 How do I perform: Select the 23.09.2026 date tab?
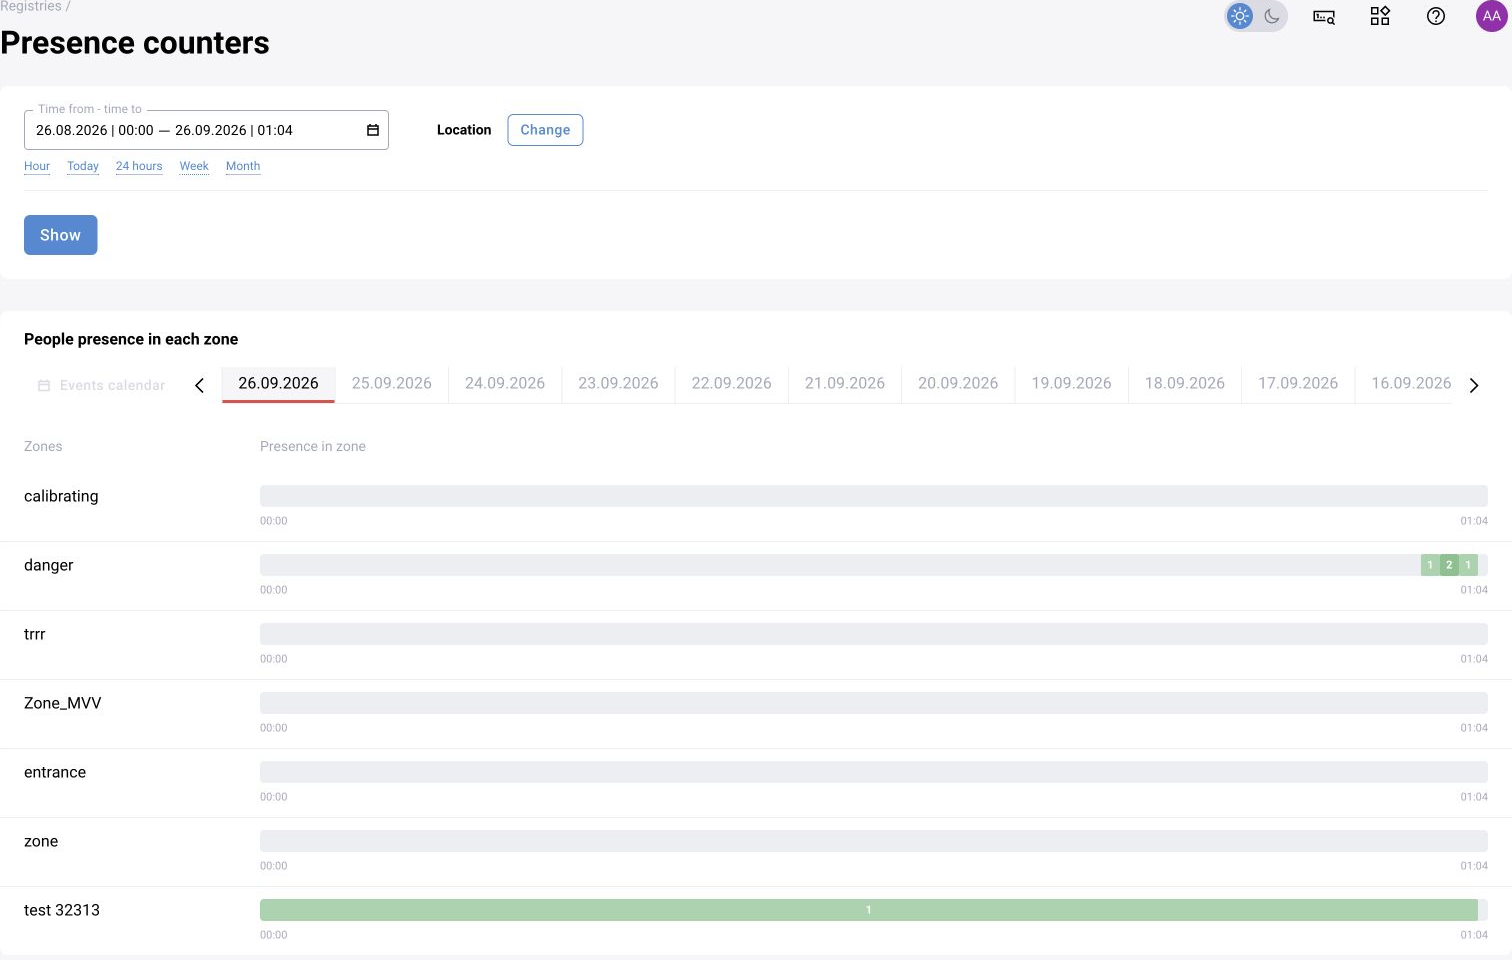click(618, 383)
